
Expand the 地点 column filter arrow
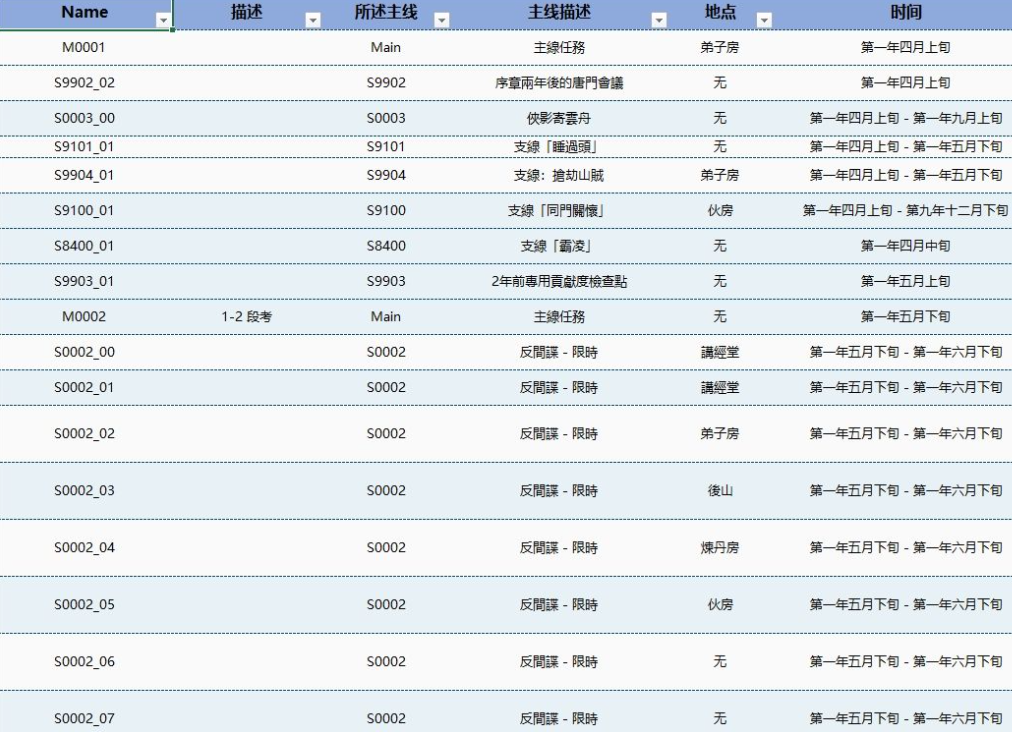tap(764, 19)
